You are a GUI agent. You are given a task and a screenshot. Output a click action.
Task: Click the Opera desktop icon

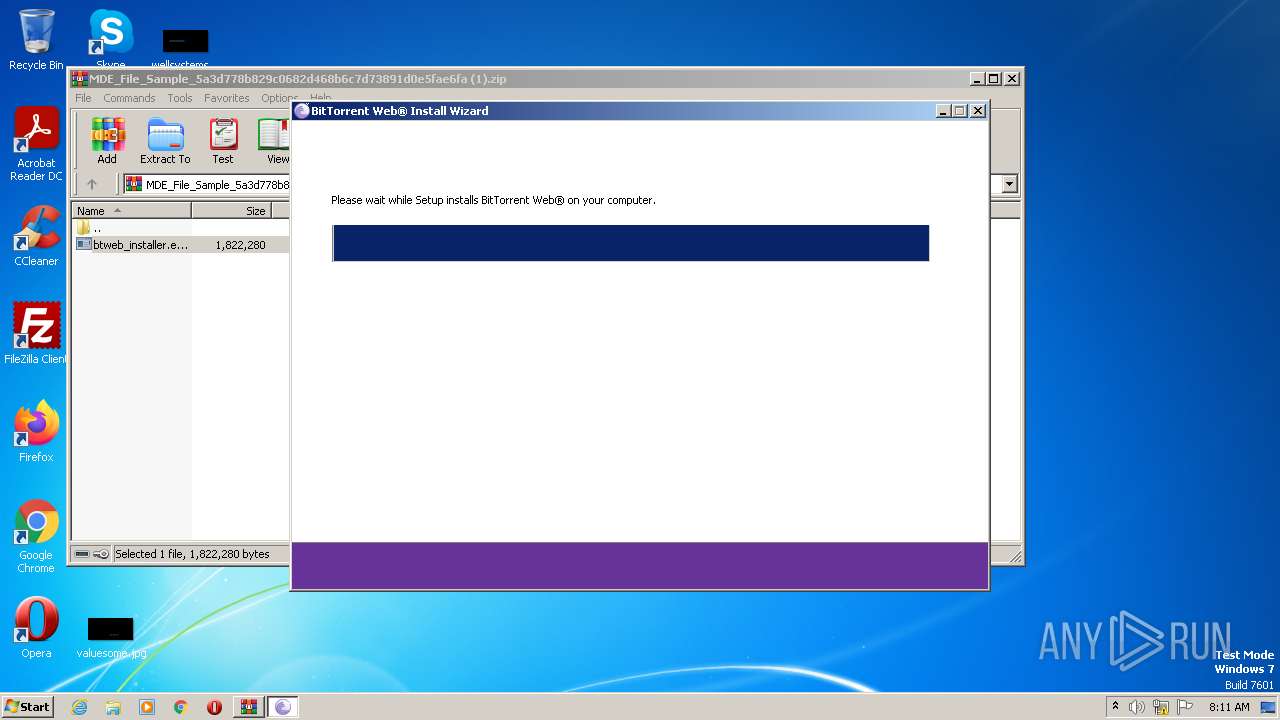[36, 628]
